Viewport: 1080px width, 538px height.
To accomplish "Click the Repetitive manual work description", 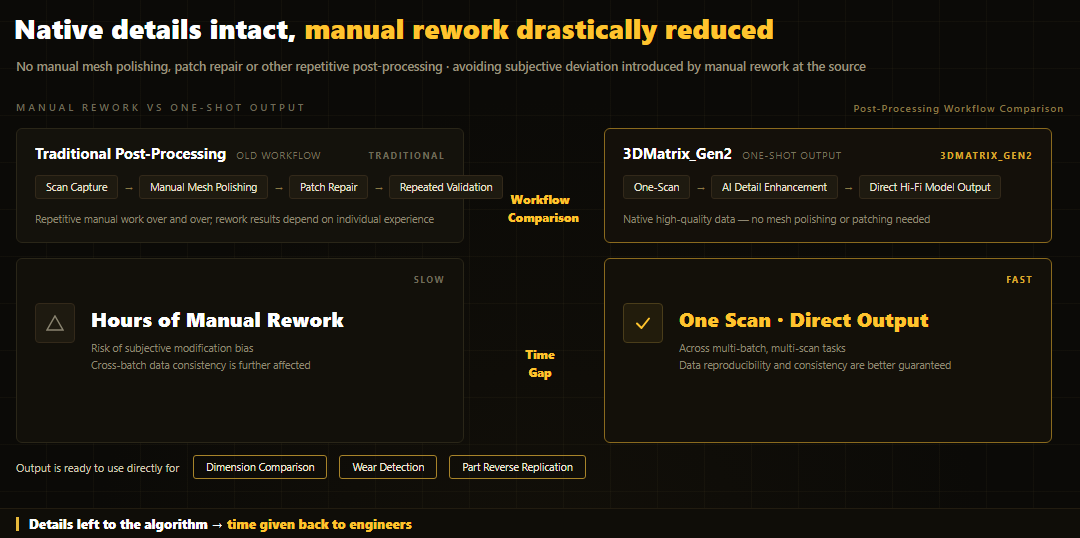I will tap(234, 220).
